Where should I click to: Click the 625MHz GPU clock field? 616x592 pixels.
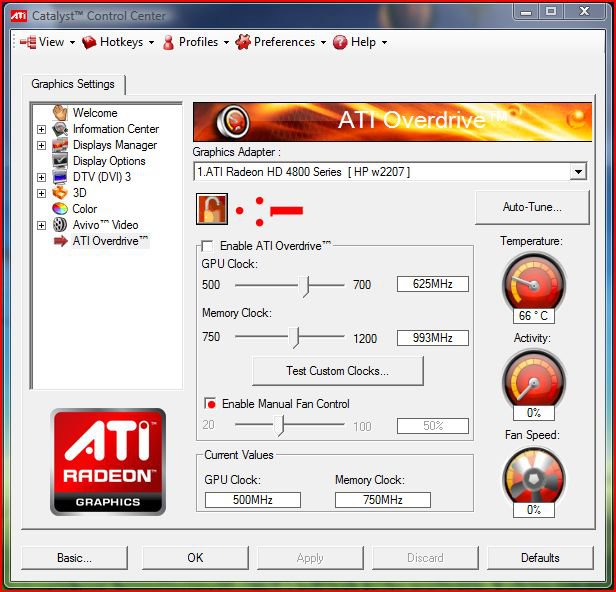click(x=433, y=284)
